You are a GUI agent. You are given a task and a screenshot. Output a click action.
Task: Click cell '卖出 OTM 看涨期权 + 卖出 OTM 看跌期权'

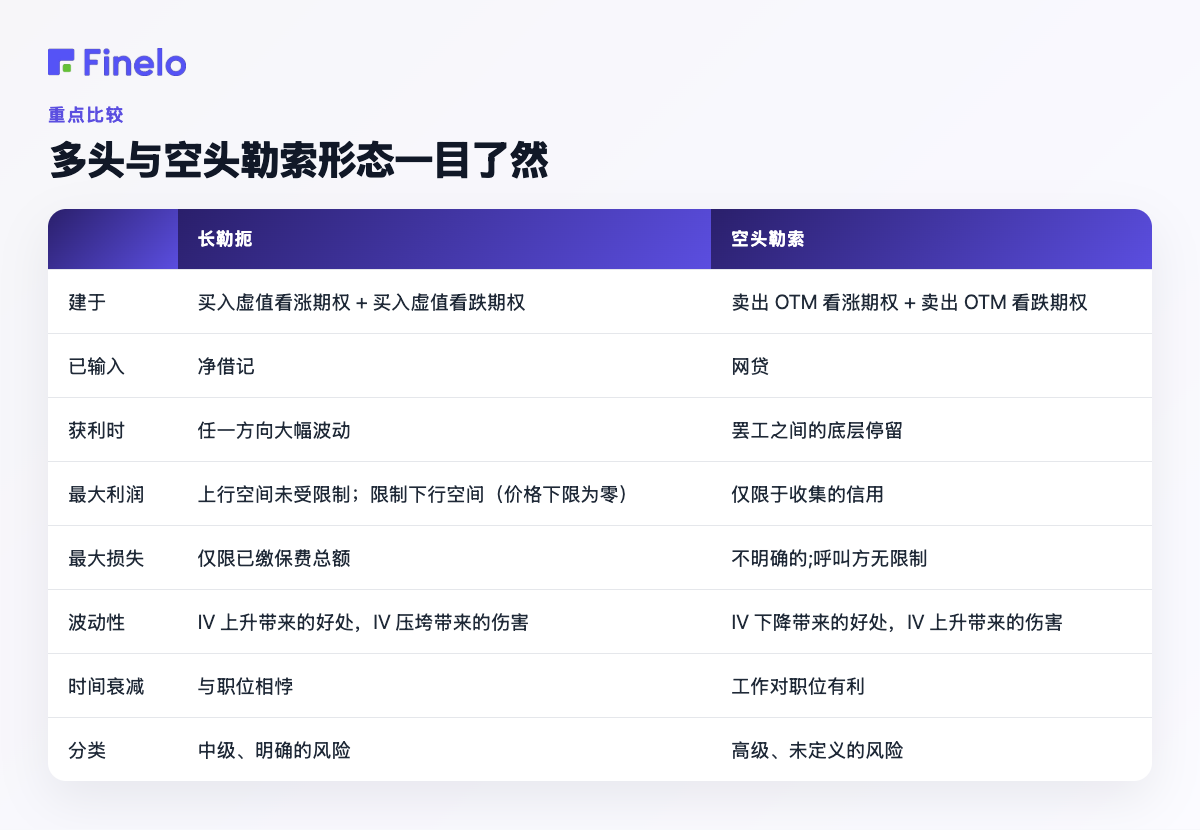click(909, 302)
